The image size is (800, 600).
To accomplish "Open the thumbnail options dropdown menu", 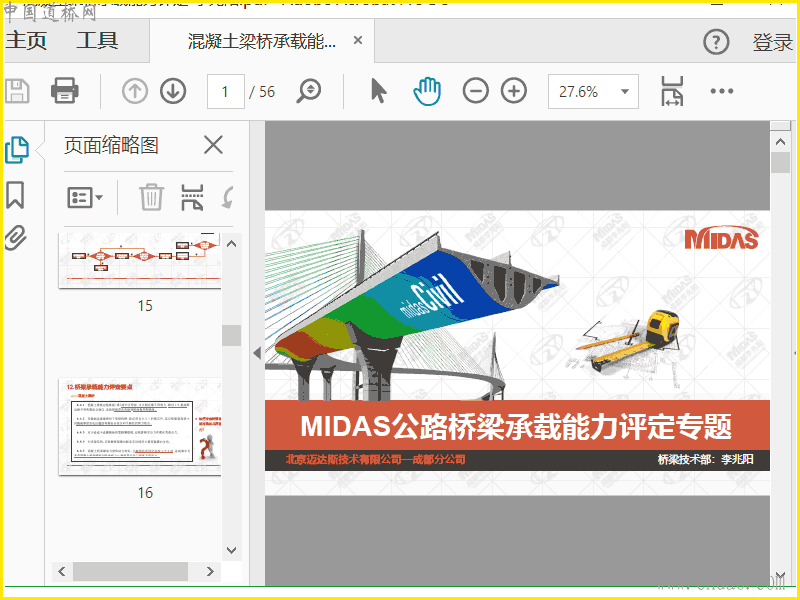I will click(x=85, y=197).
